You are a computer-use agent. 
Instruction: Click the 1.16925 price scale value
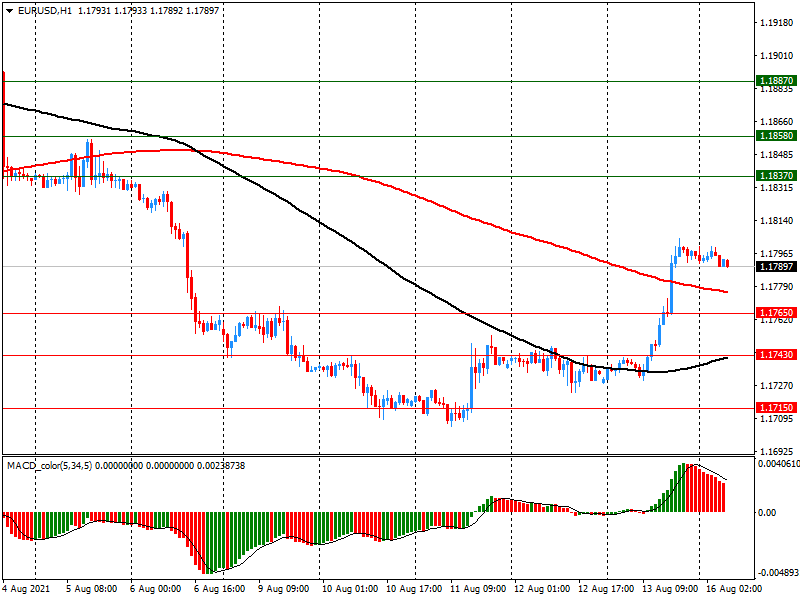[777, 452]
